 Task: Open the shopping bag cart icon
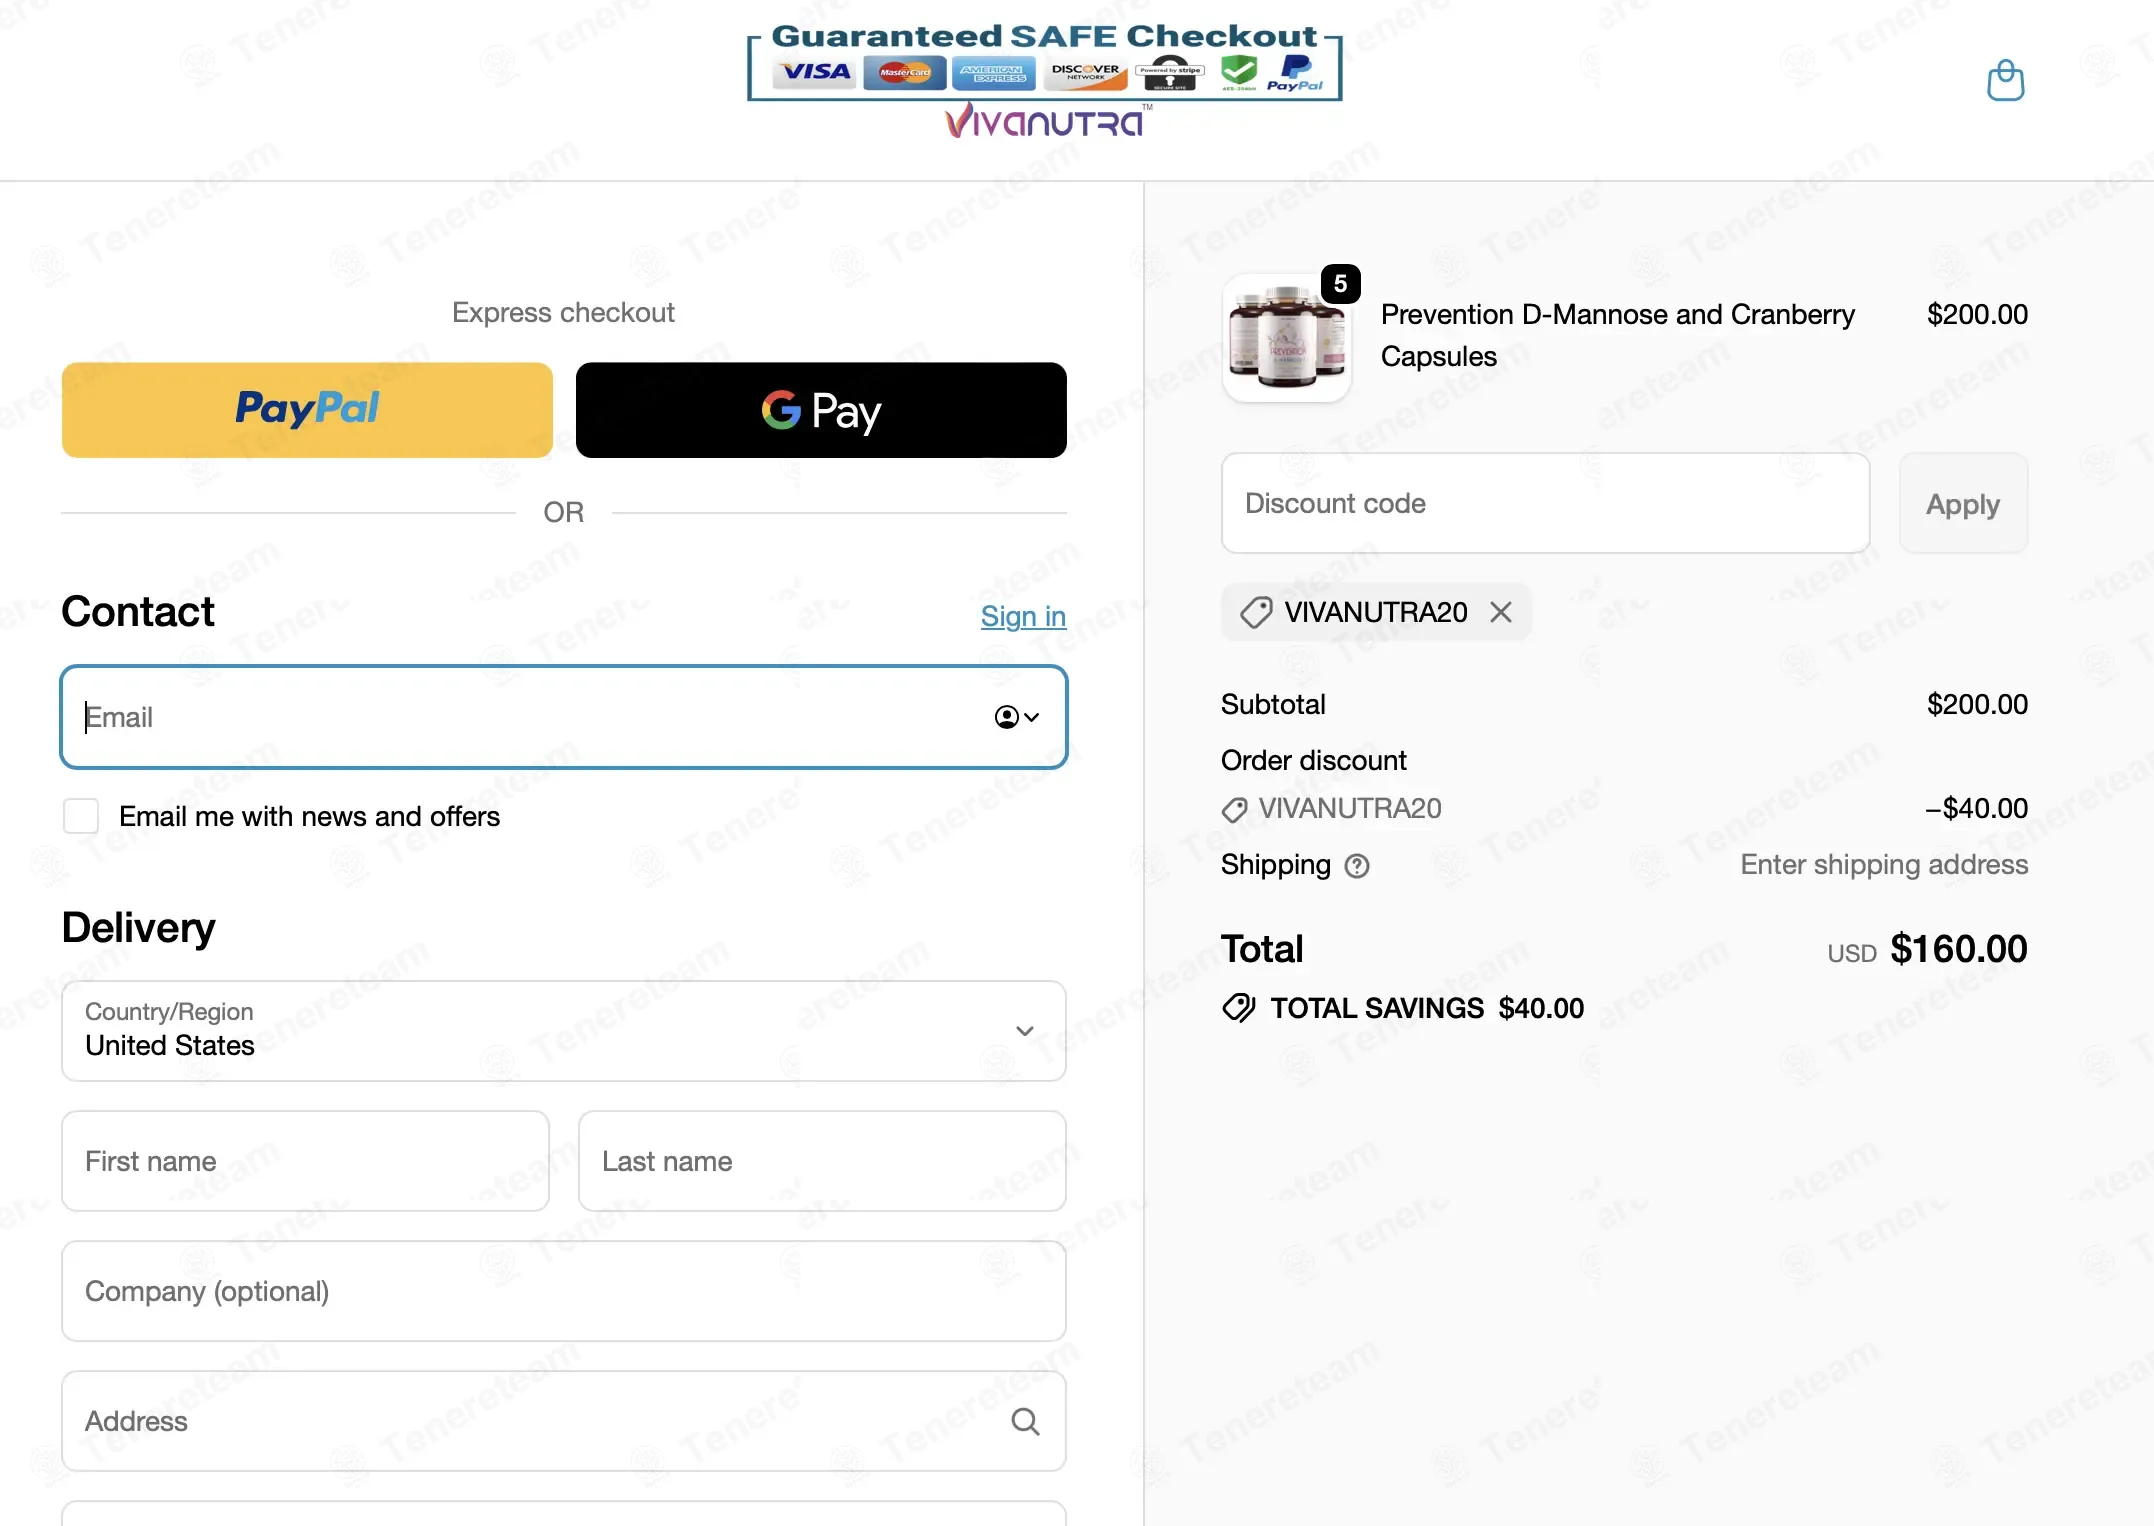point(2005,80)
